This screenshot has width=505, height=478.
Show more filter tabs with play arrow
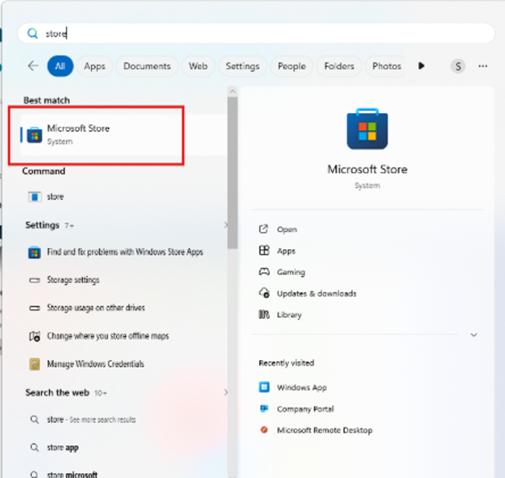(x=421, y=66)
